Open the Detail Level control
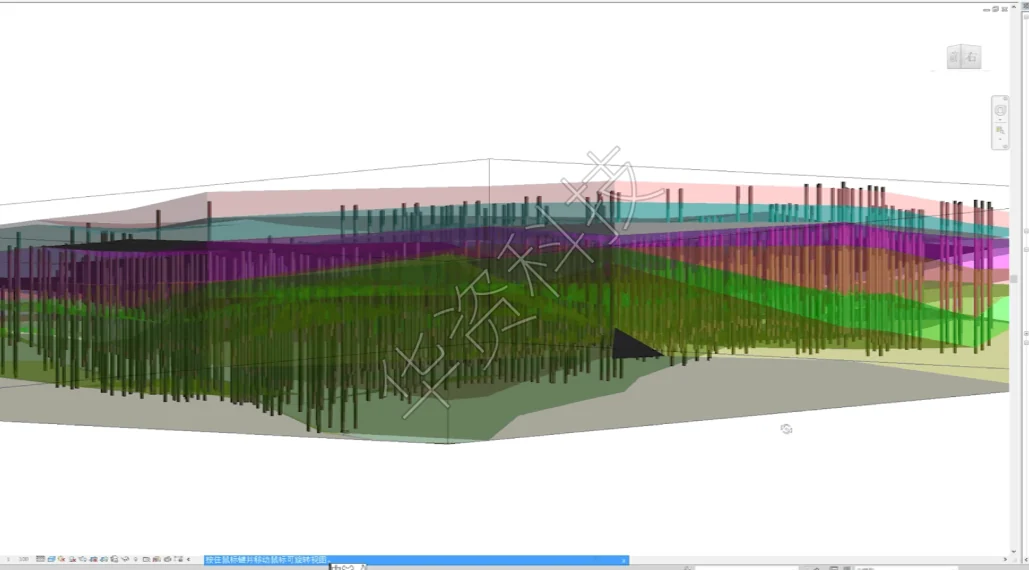 pos(40,560)
